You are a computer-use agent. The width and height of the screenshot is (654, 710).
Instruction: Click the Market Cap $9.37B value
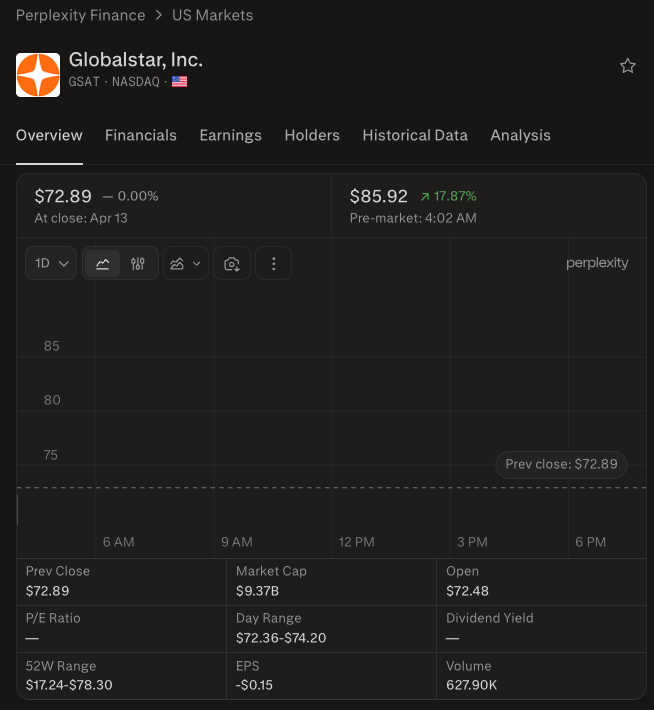tap(257, 591)
